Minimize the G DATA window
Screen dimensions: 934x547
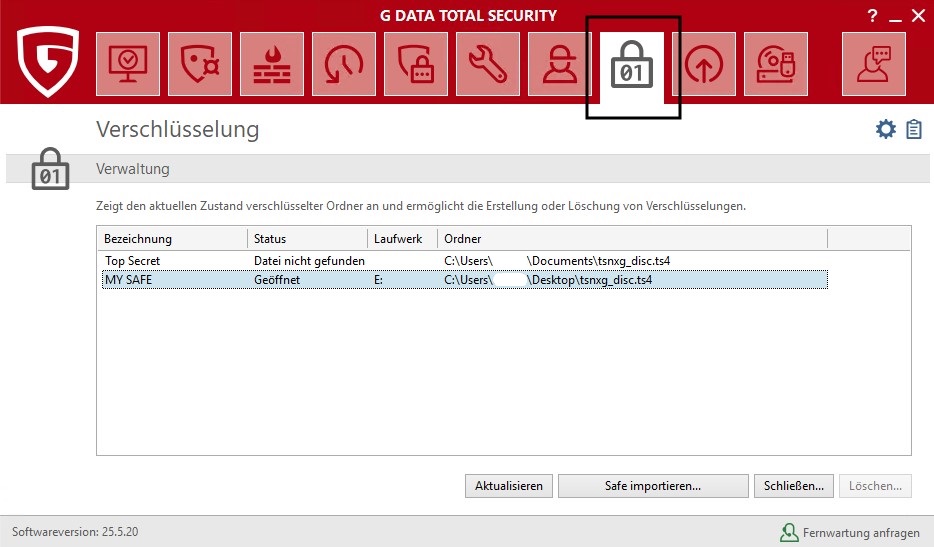pos(895,19)
